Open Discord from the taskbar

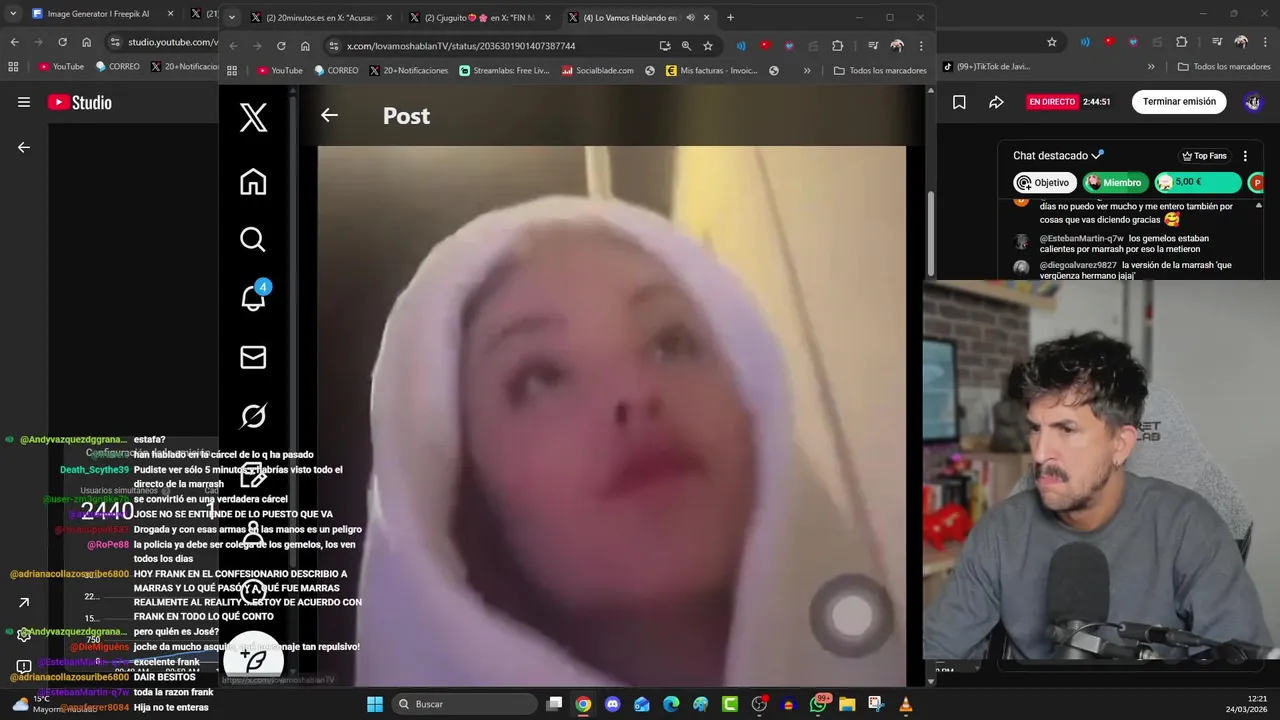[613, 704]
